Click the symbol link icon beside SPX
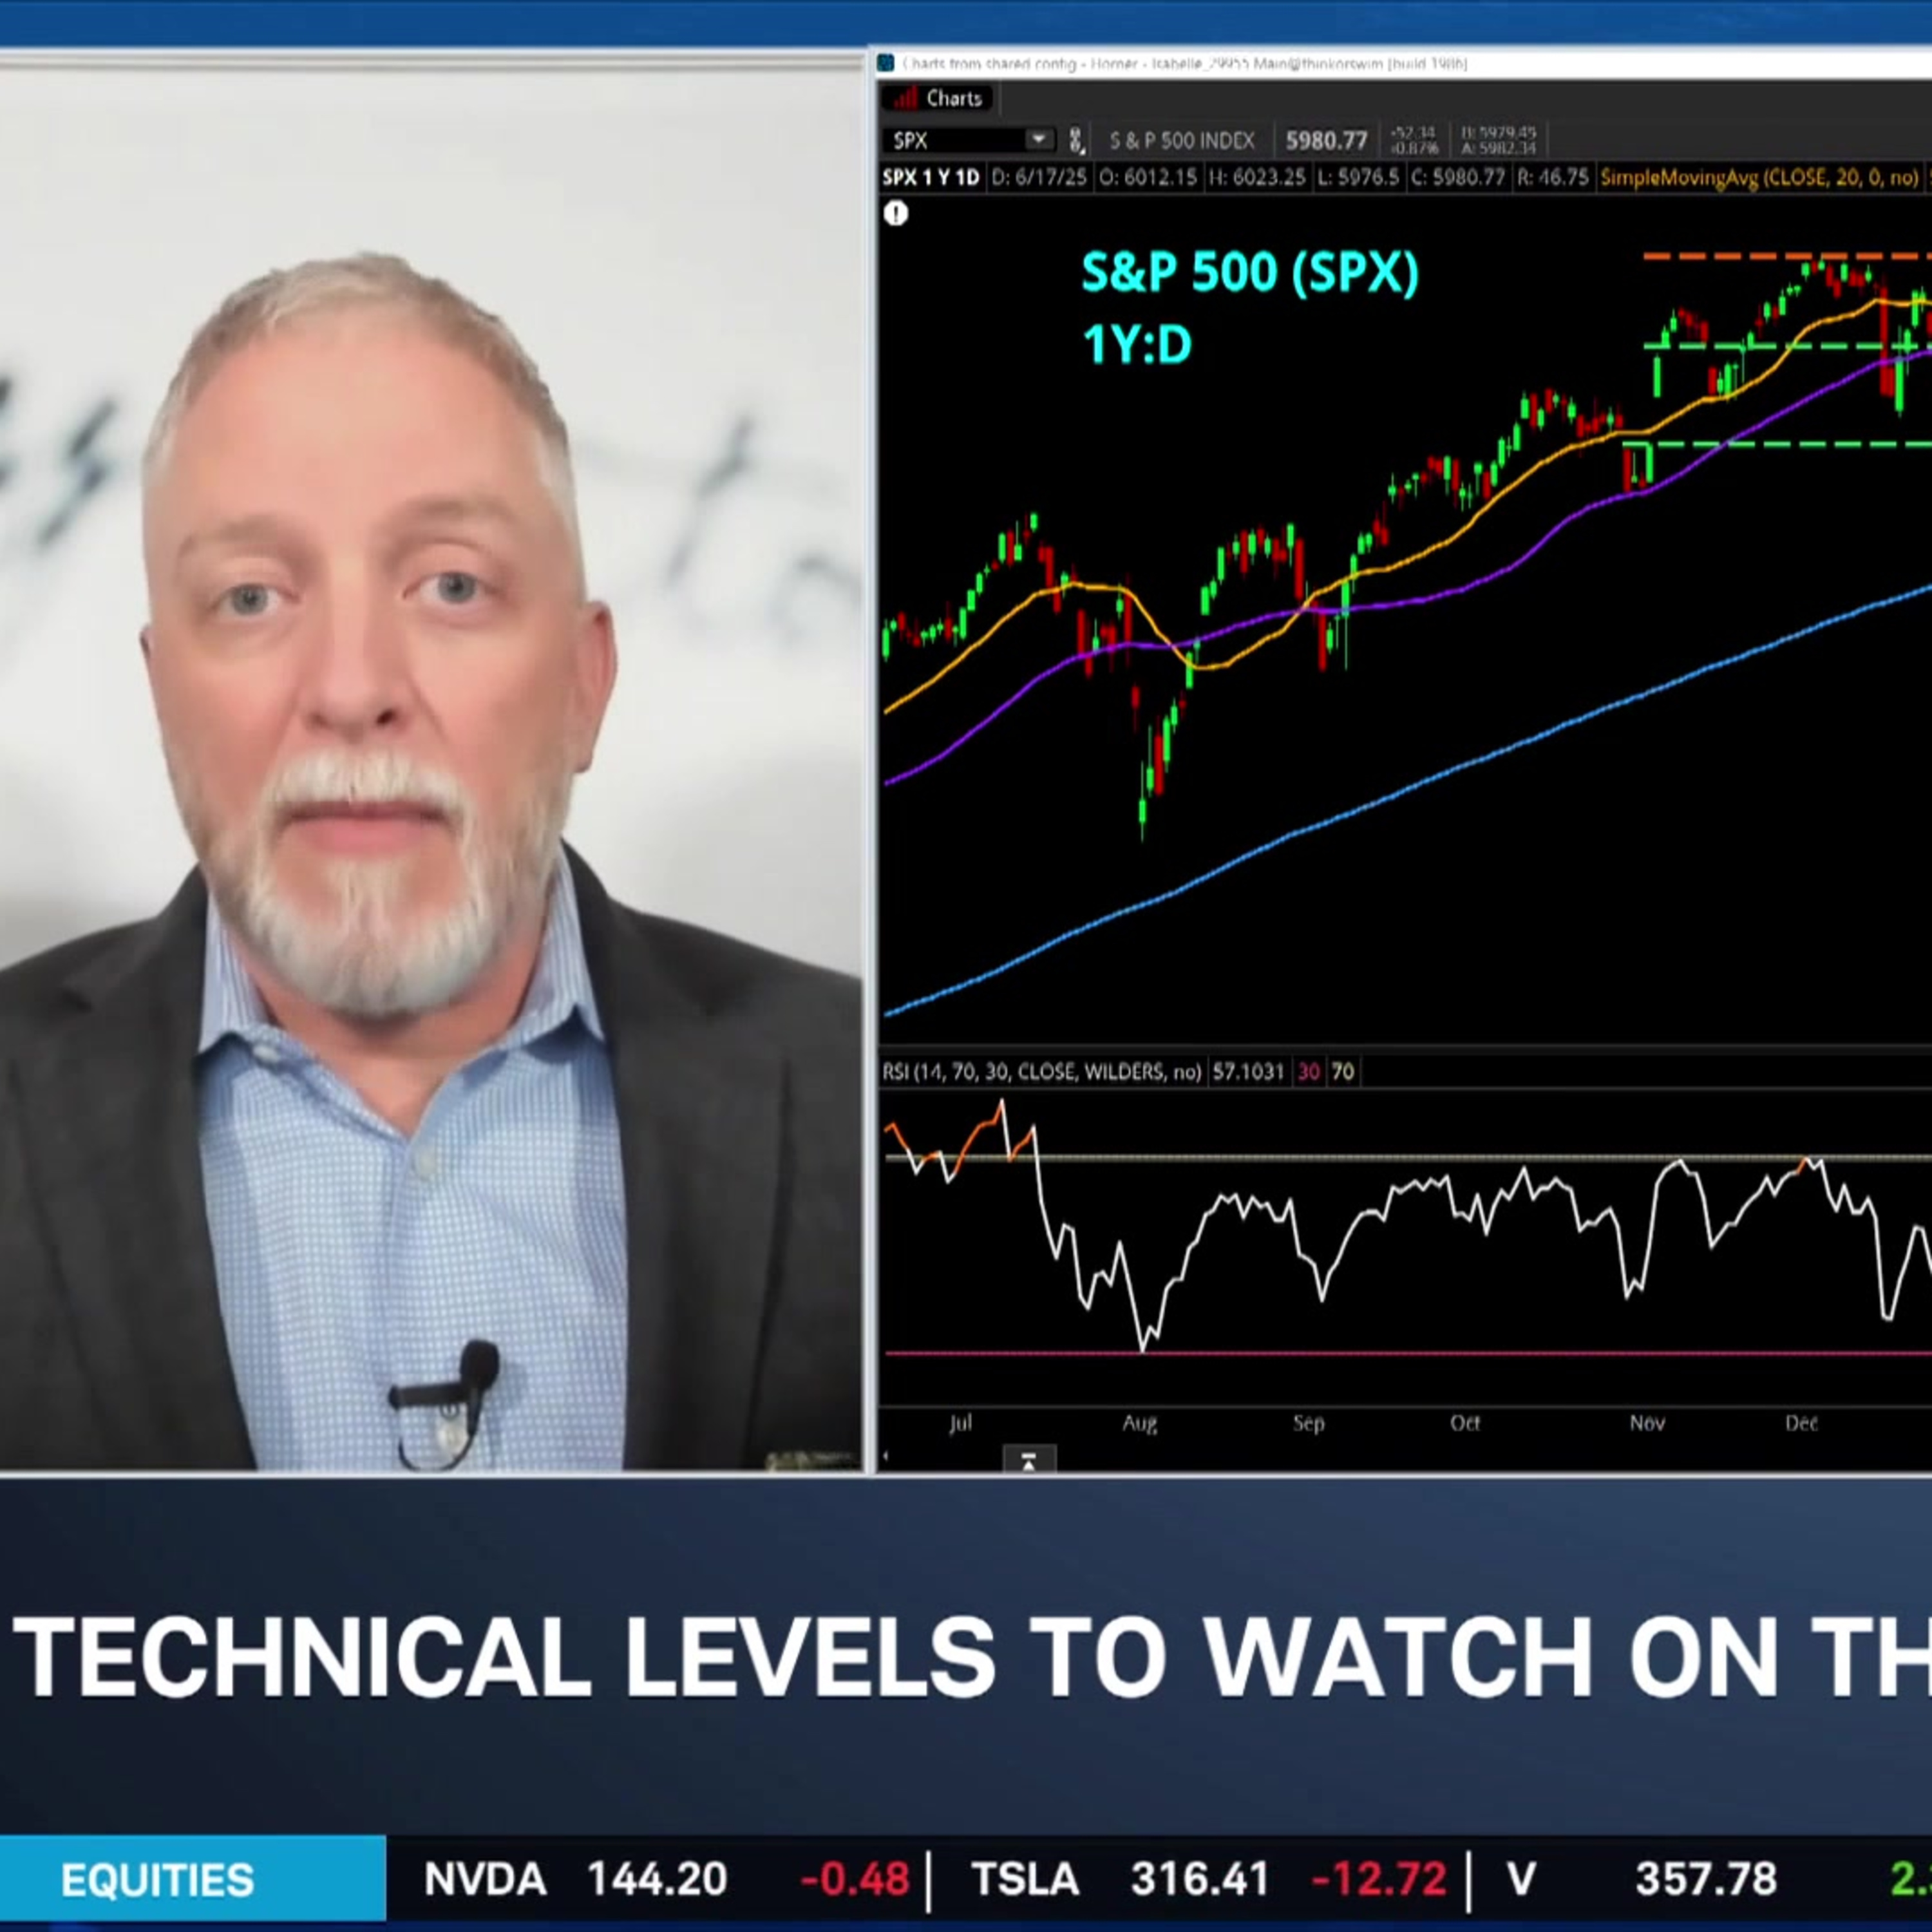 pos(1076,140)
